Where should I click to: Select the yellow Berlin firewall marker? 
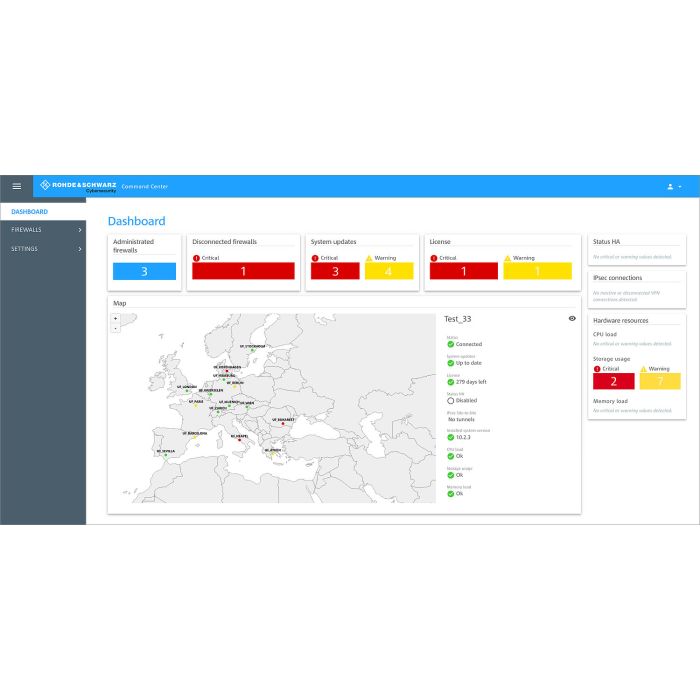click(234, 387)
